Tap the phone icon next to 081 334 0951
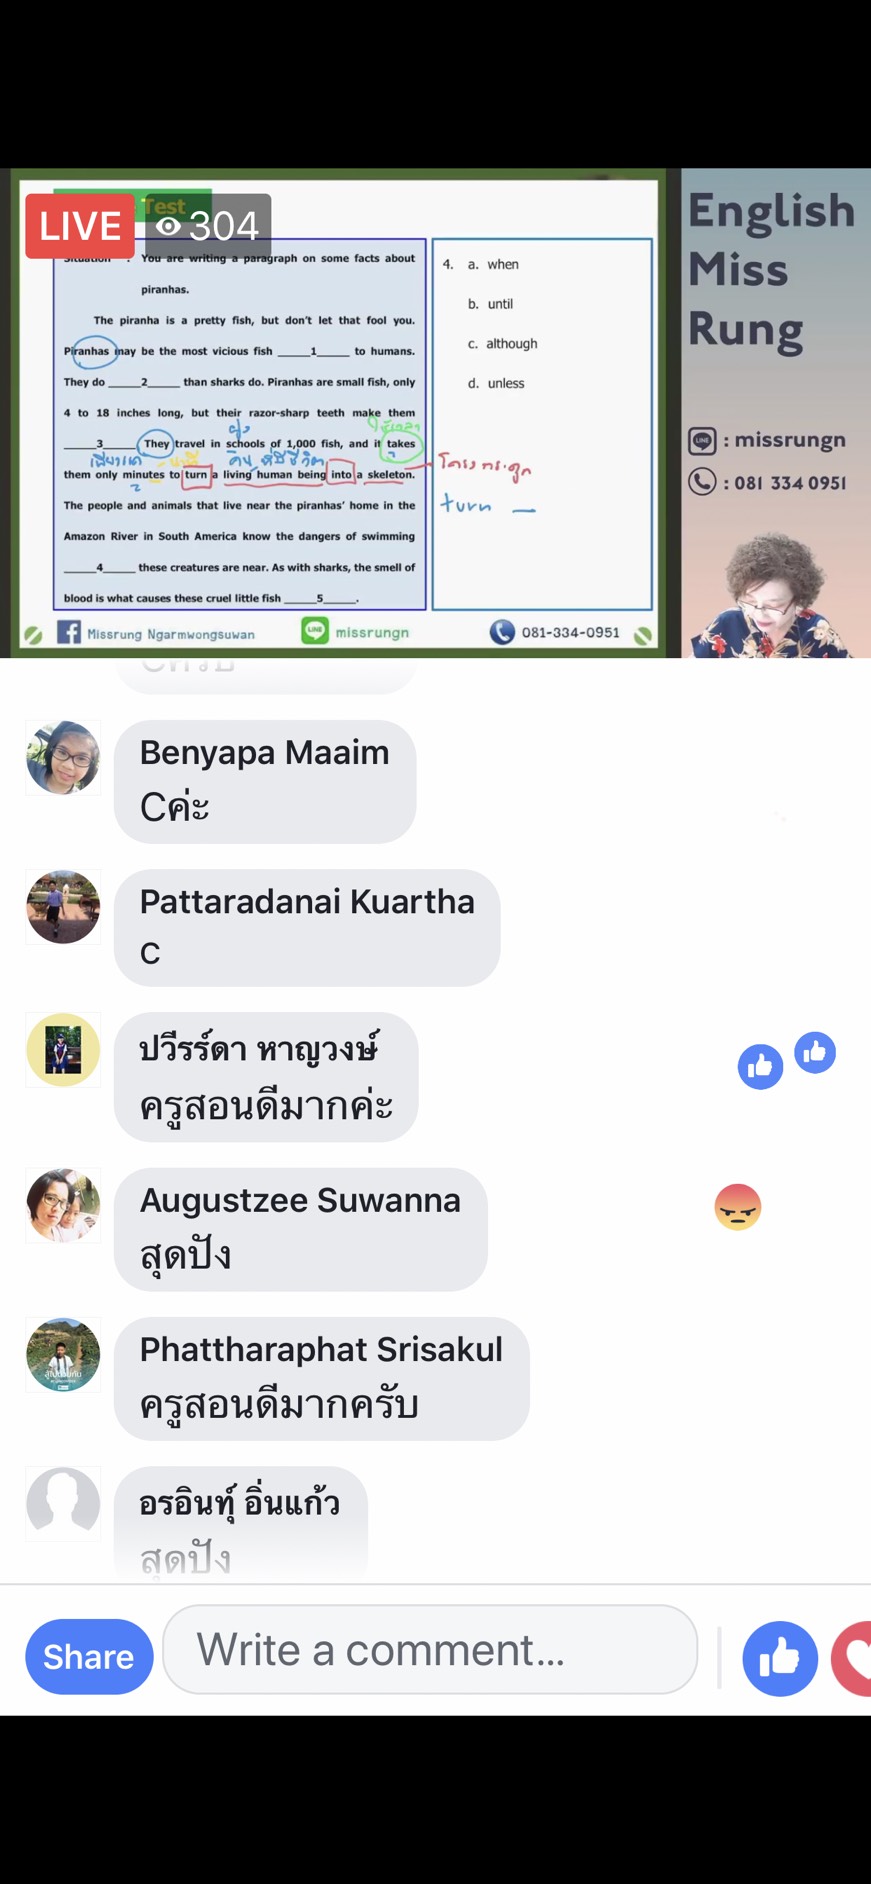 pos(702,481)
